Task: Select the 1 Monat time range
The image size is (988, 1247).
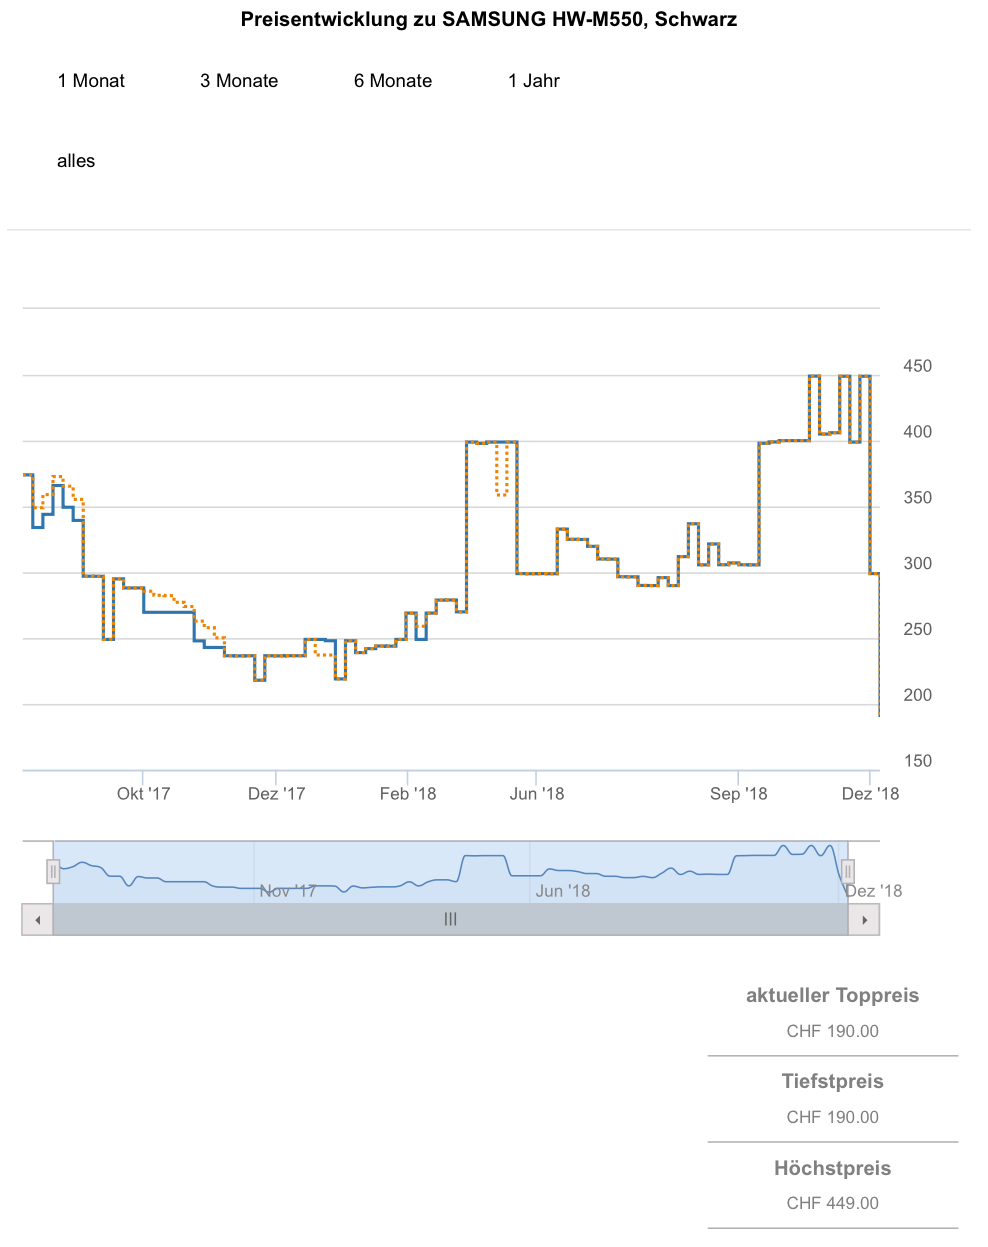Action: (91, 81)
